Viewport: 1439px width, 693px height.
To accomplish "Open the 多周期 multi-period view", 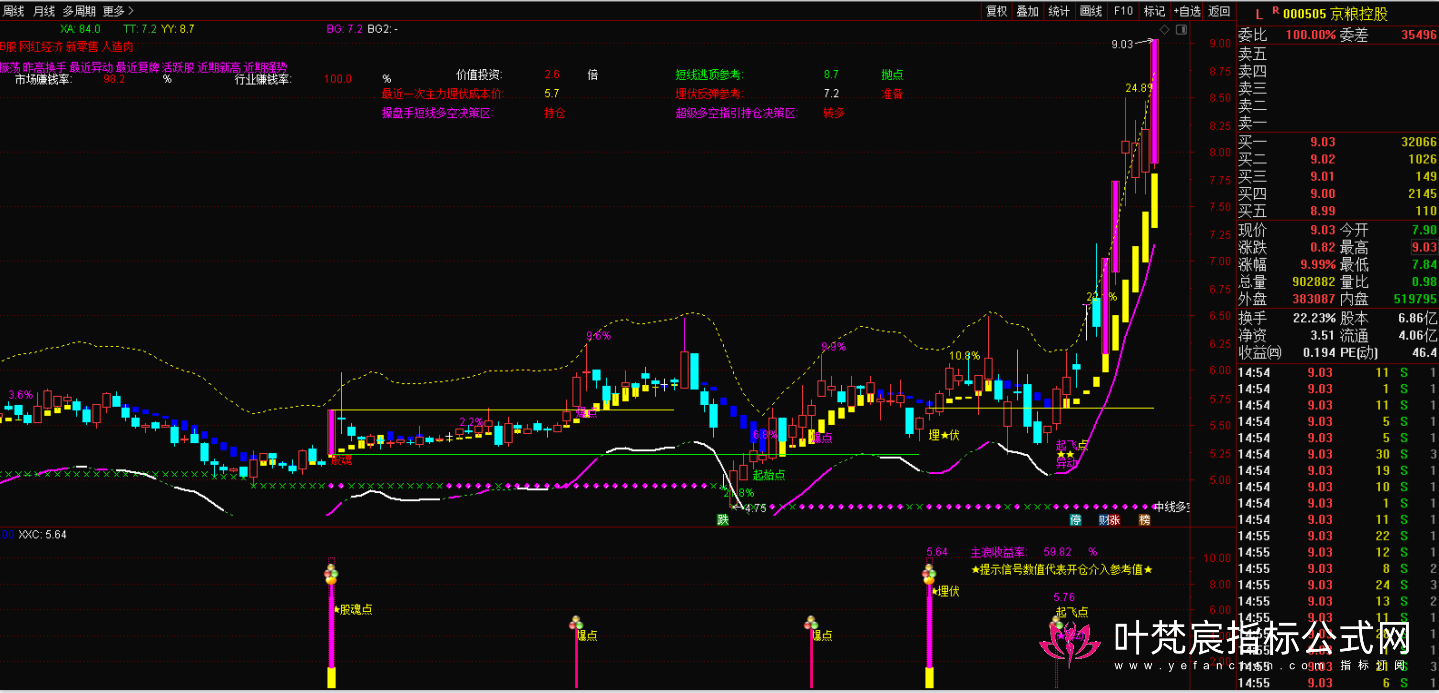I will 80,11.
